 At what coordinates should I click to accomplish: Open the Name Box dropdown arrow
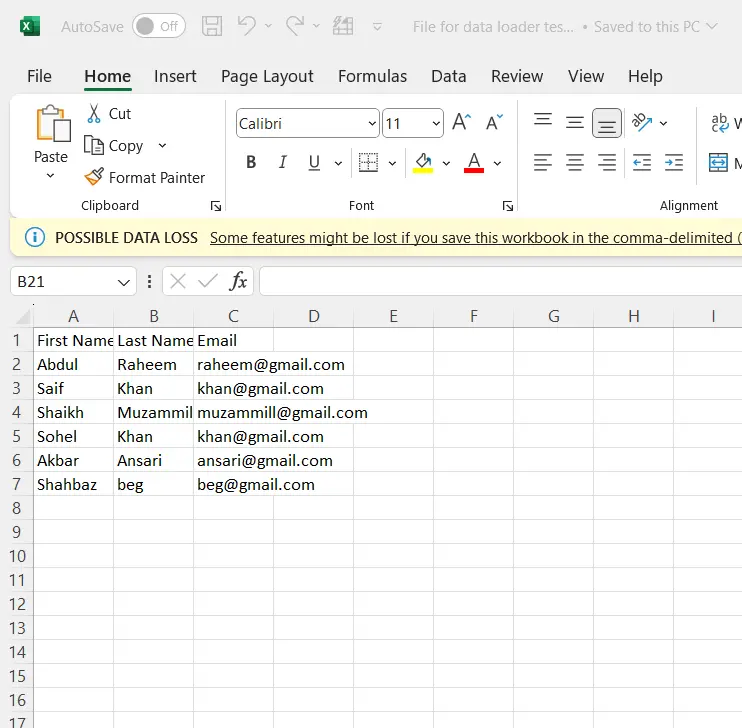[124, 283]
